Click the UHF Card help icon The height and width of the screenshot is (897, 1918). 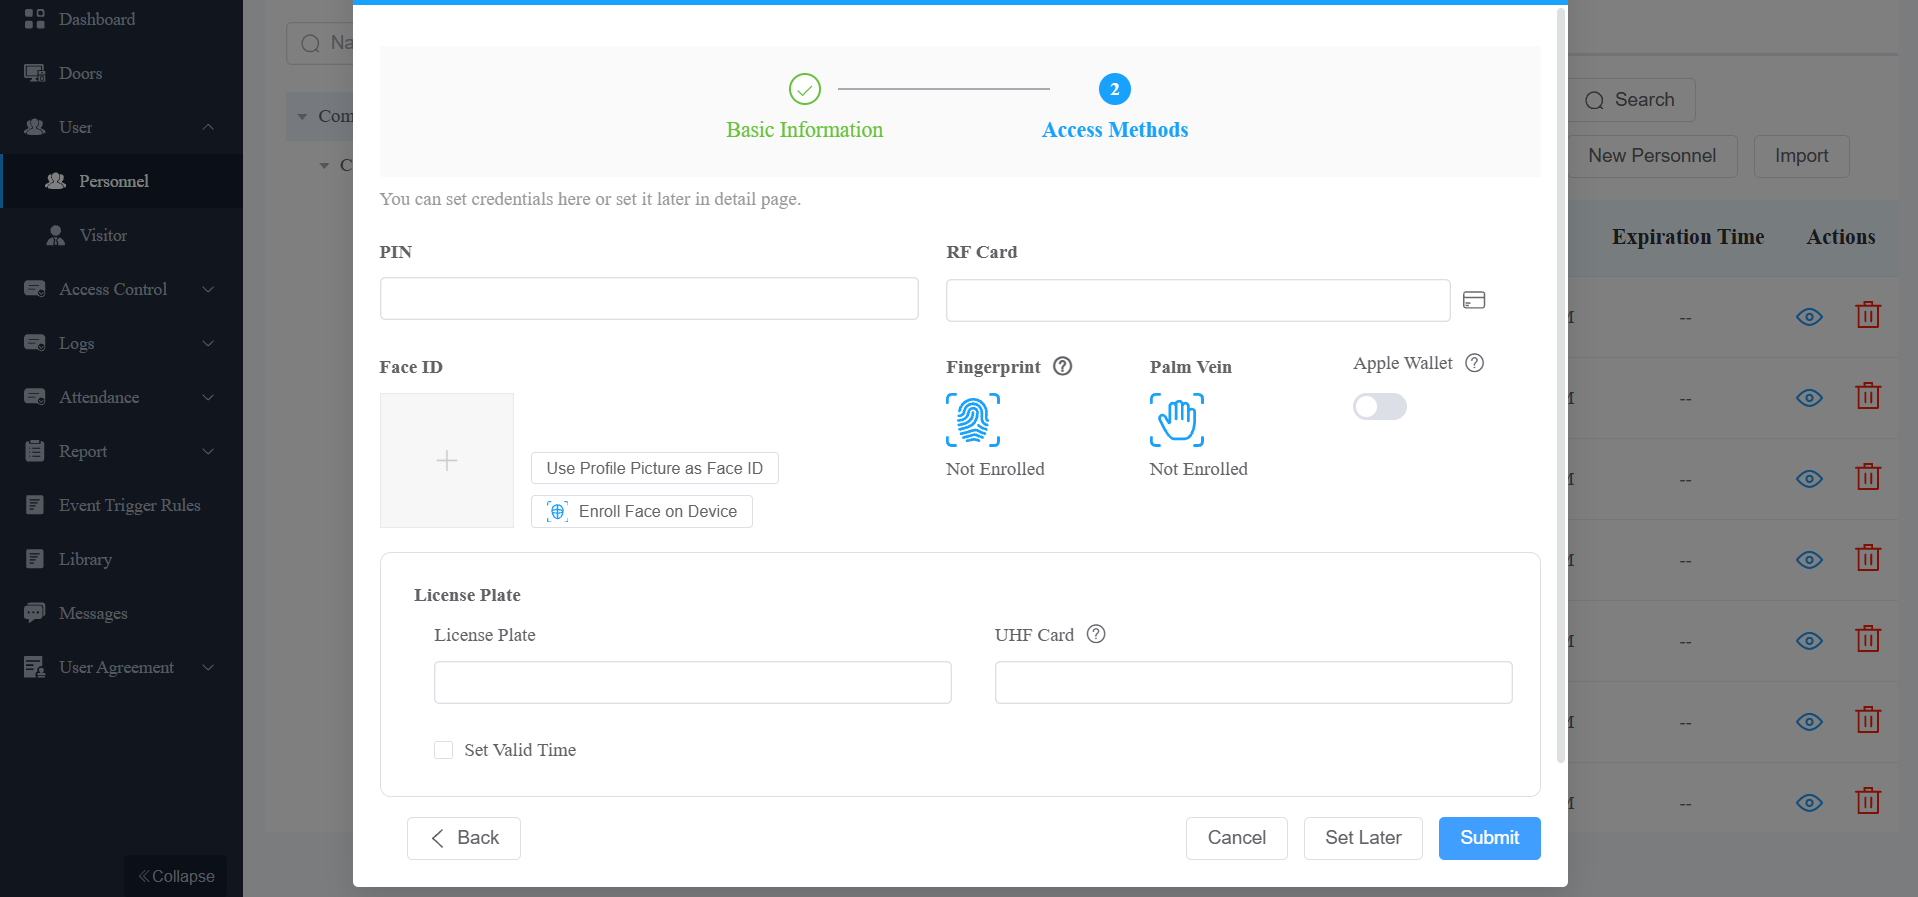pyautogui.click(x=1096, y=634)
